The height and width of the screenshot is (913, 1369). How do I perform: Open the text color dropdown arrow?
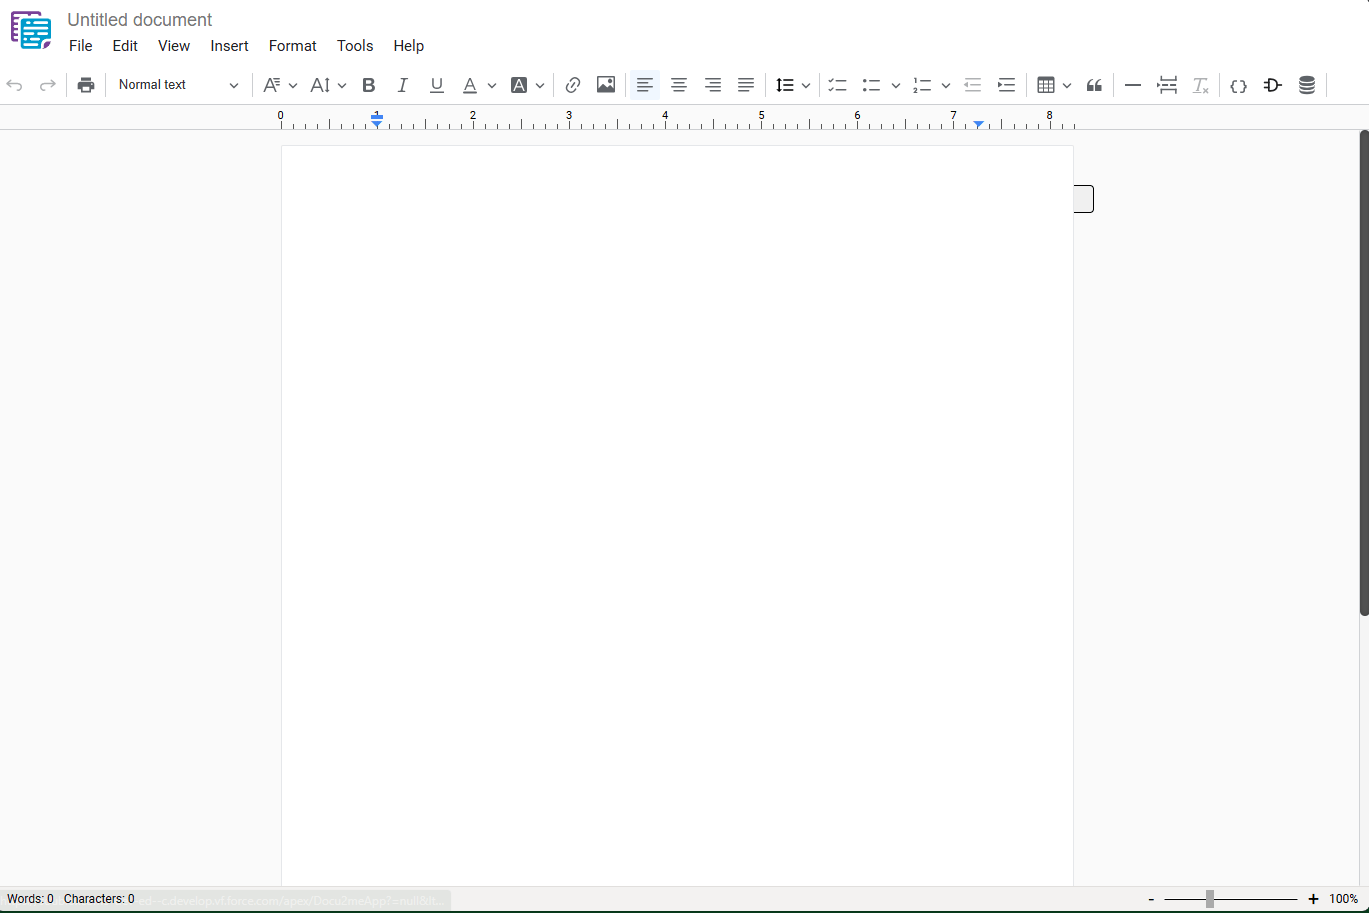pyautogui.click(x=492, y=86)
